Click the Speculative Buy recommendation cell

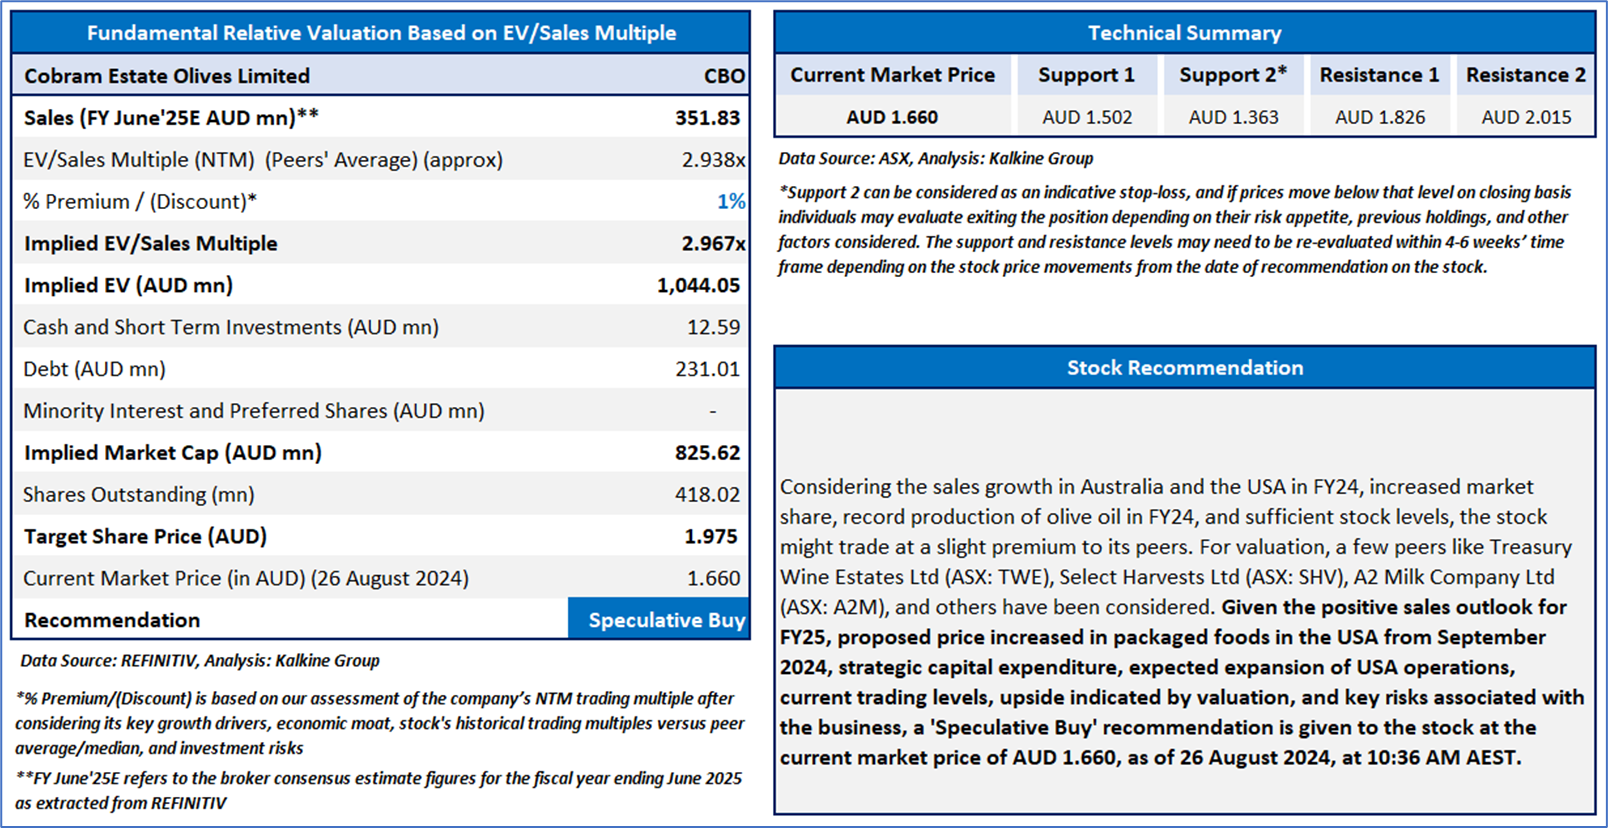coord(660,620)
